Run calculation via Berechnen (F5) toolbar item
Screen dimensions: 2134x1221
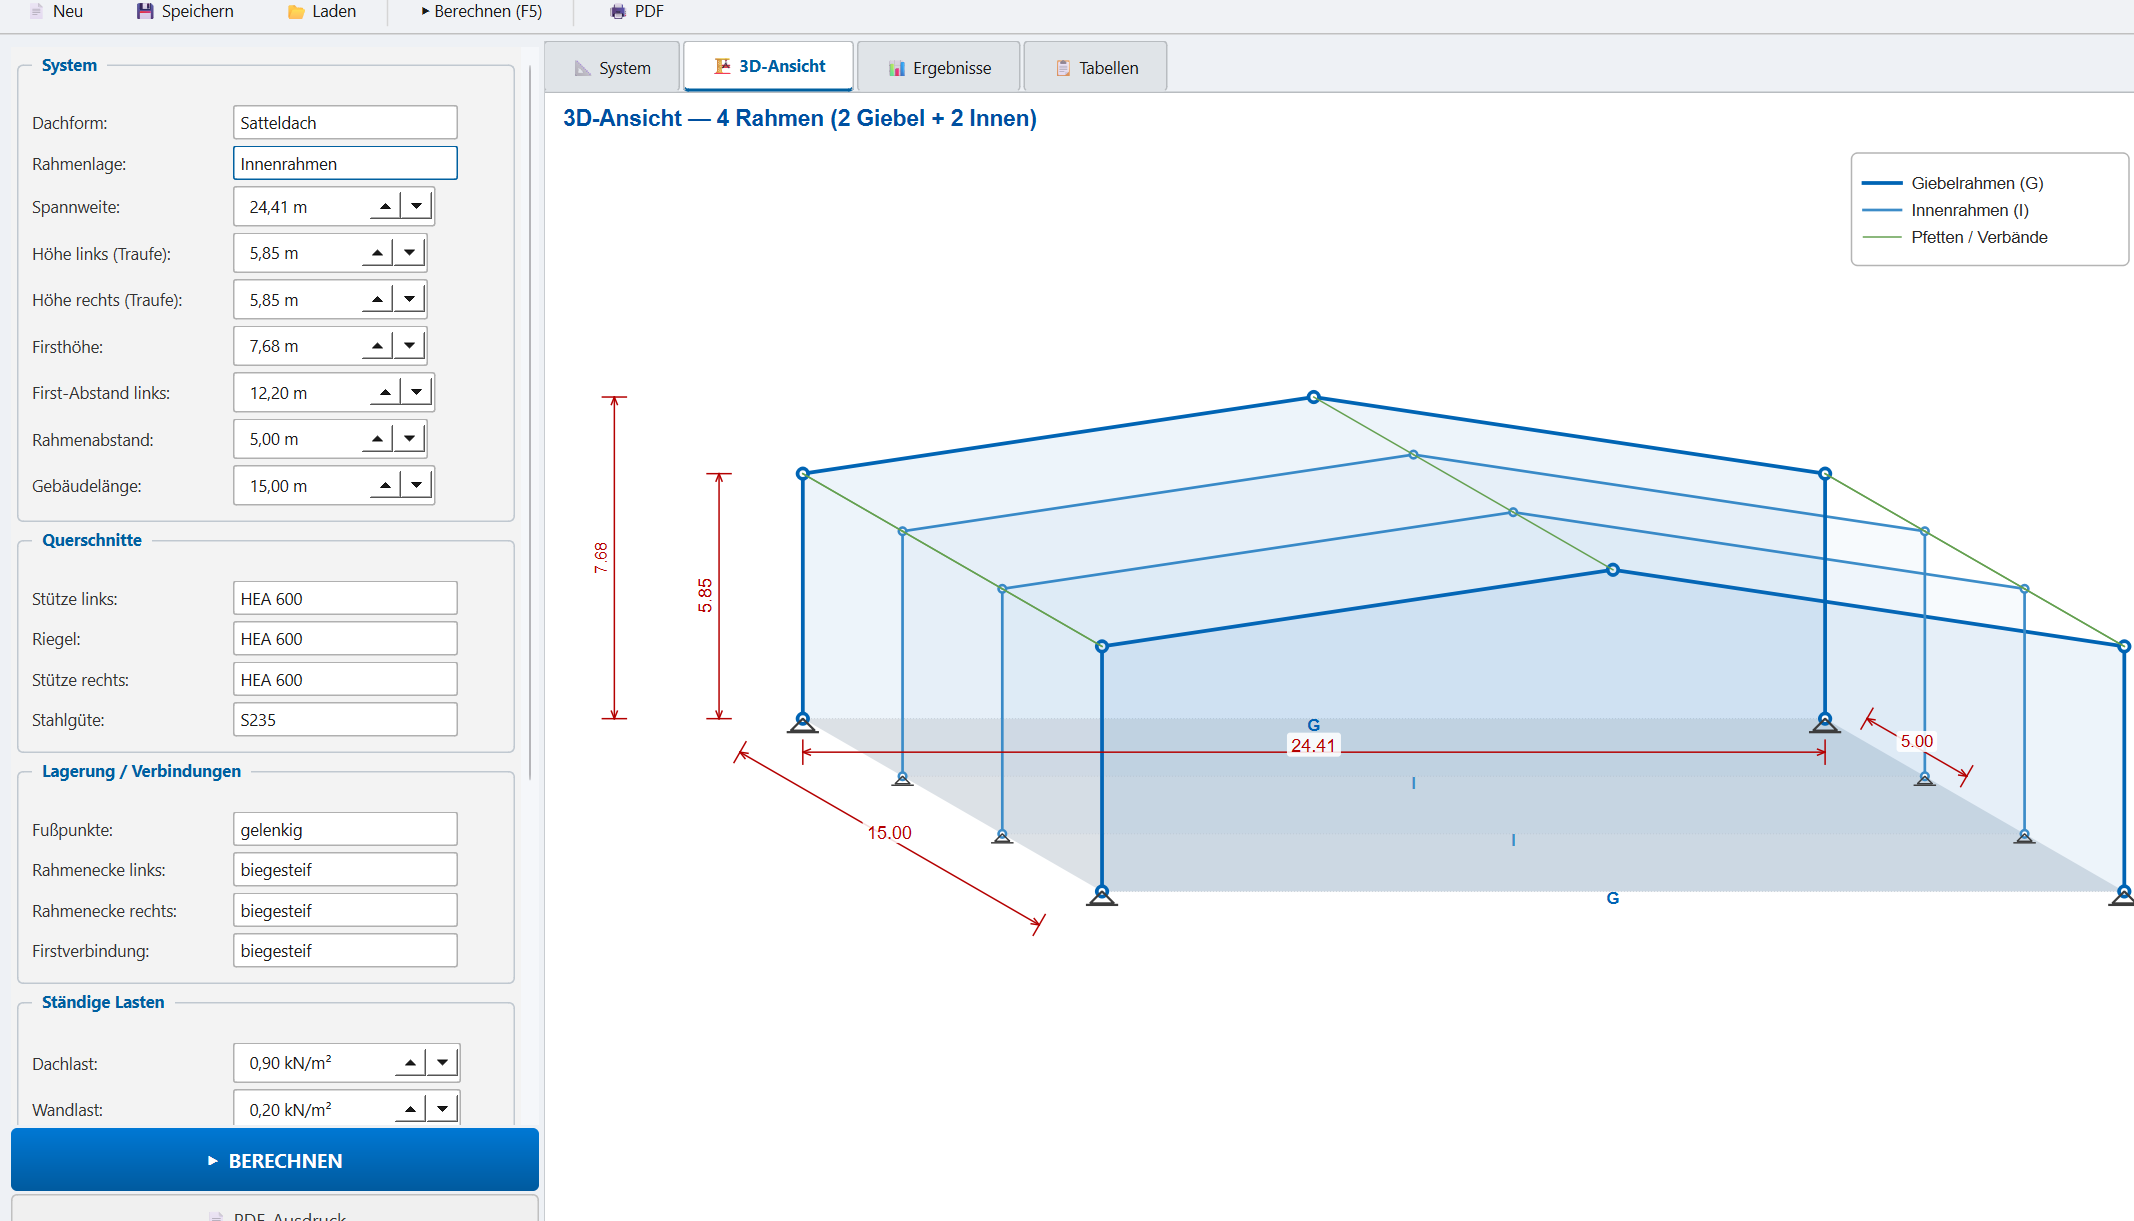[x=481, y=12]
